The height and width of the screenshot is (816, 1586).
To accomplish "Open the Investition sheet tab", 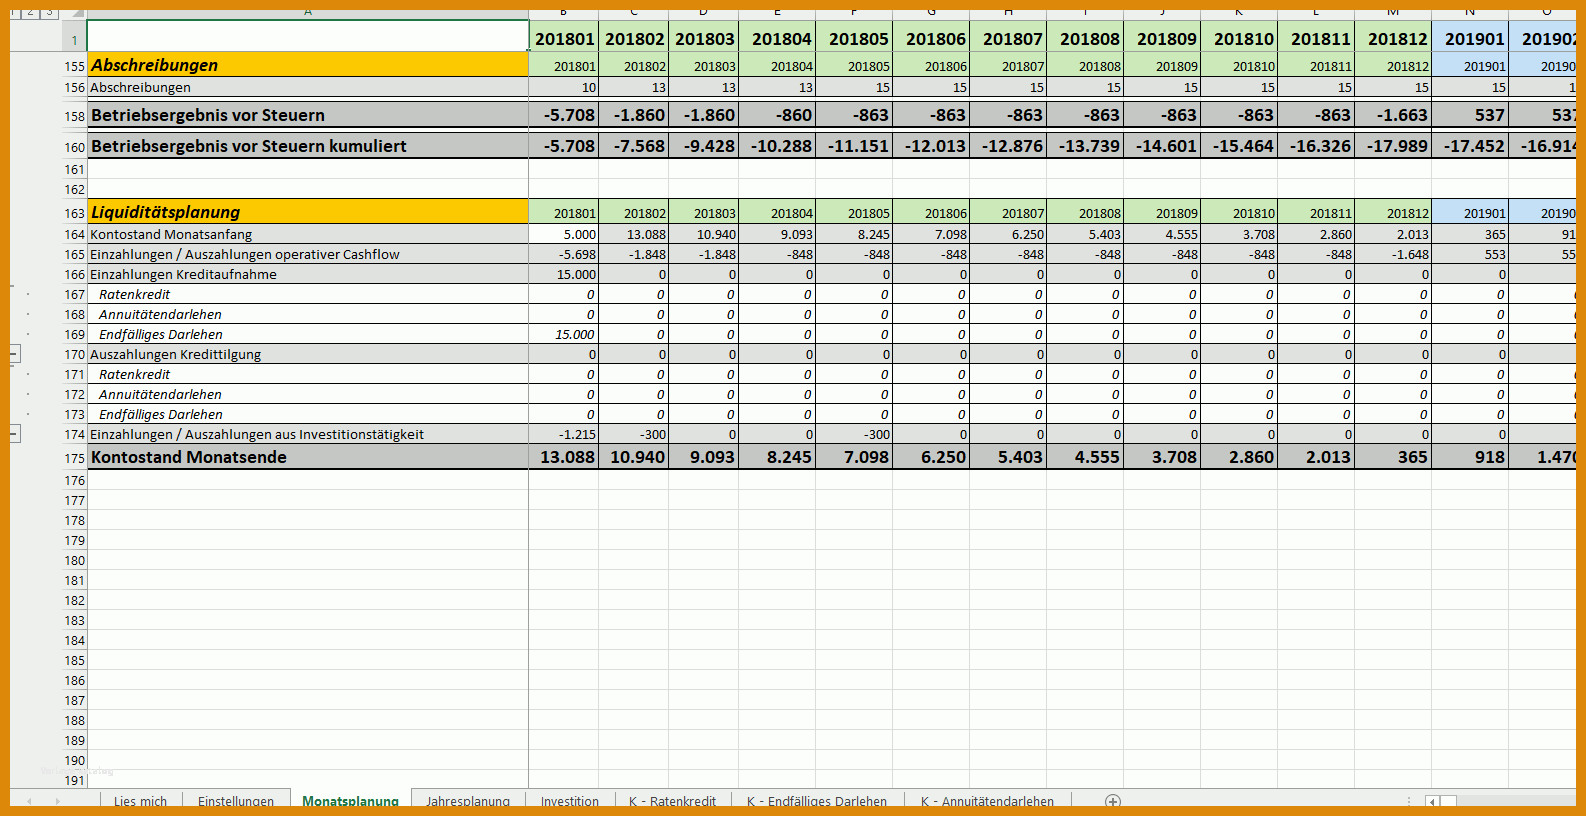I will pyautogui.click(x=570, y=801).
